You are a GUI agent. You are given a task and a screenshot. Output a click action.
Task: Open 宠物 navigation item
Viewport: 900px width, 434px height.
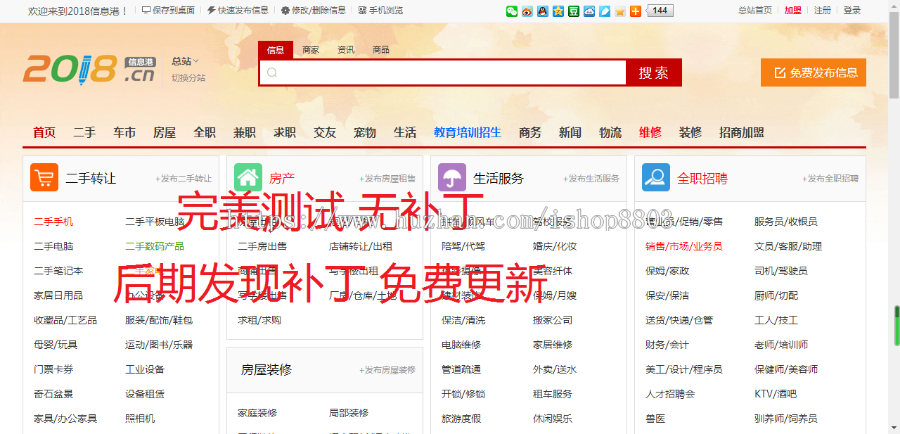click(x=365, y=133)
